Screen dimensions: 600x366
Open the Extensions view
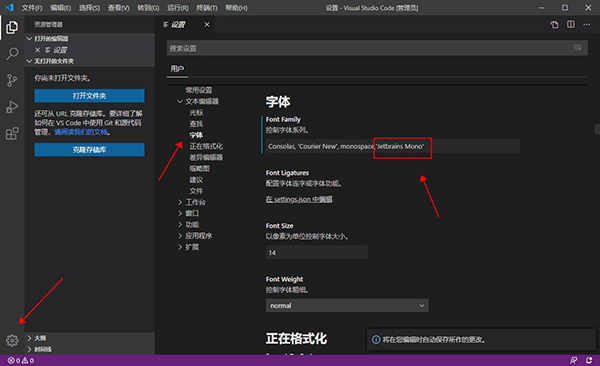point(12,134)
